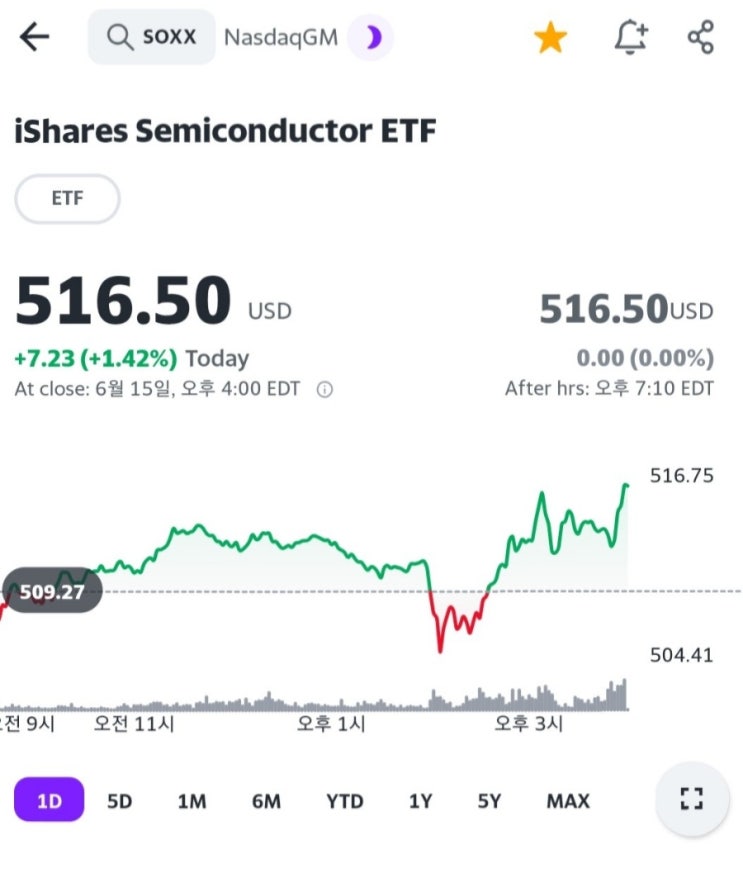The height and width of the screenshot is (873, 743).
Task: Select the 1D chart range
Action: point(48,801)
